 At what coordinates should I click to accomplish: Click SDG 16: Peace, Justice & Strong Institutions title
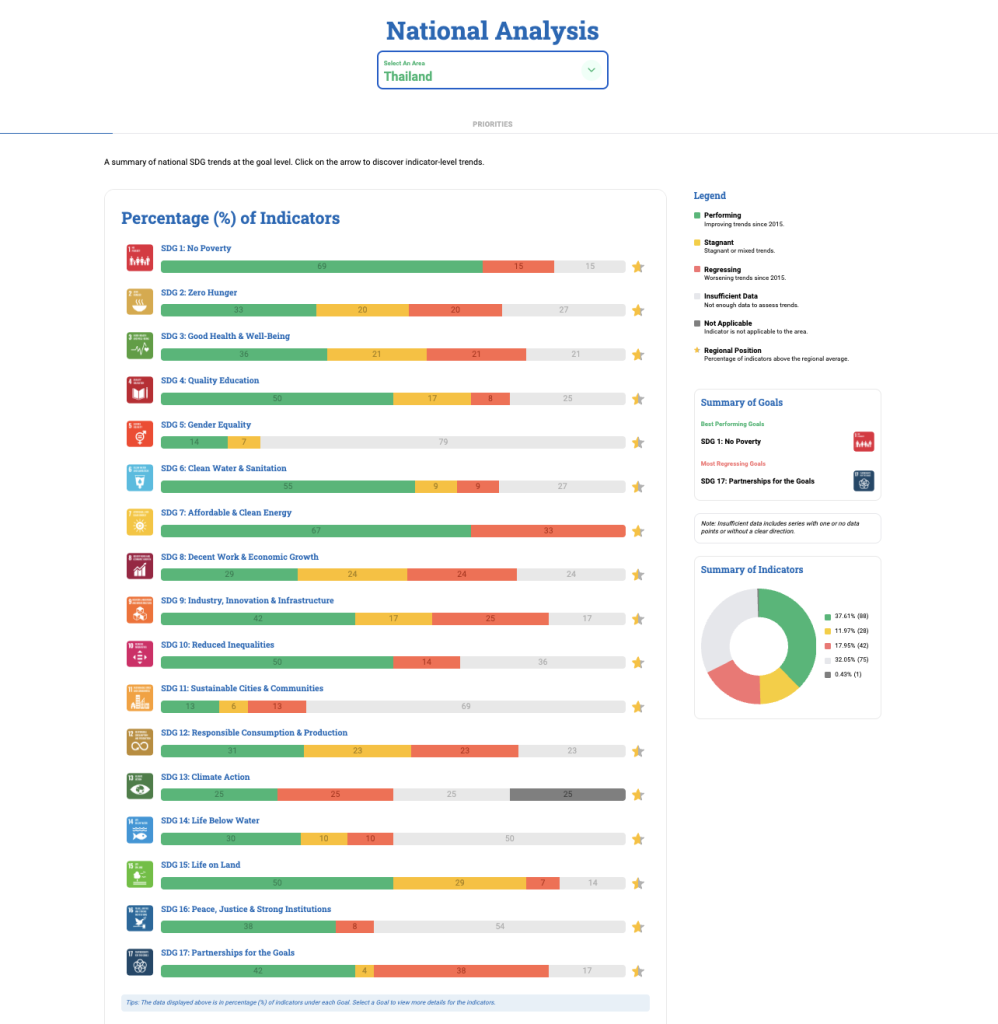pyautogui.click(x=246, y=909)
